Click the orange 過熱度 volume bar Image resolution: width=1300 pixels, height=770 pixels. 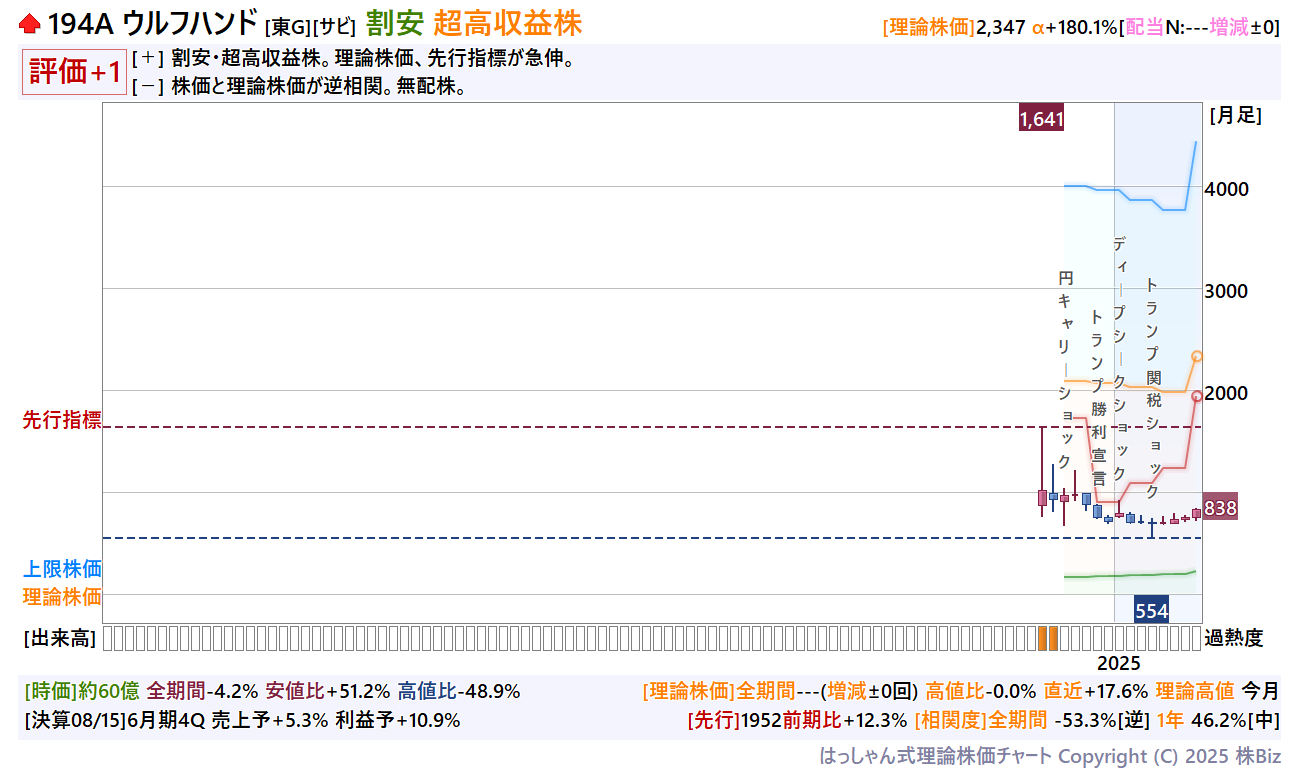coord(1047,638)
